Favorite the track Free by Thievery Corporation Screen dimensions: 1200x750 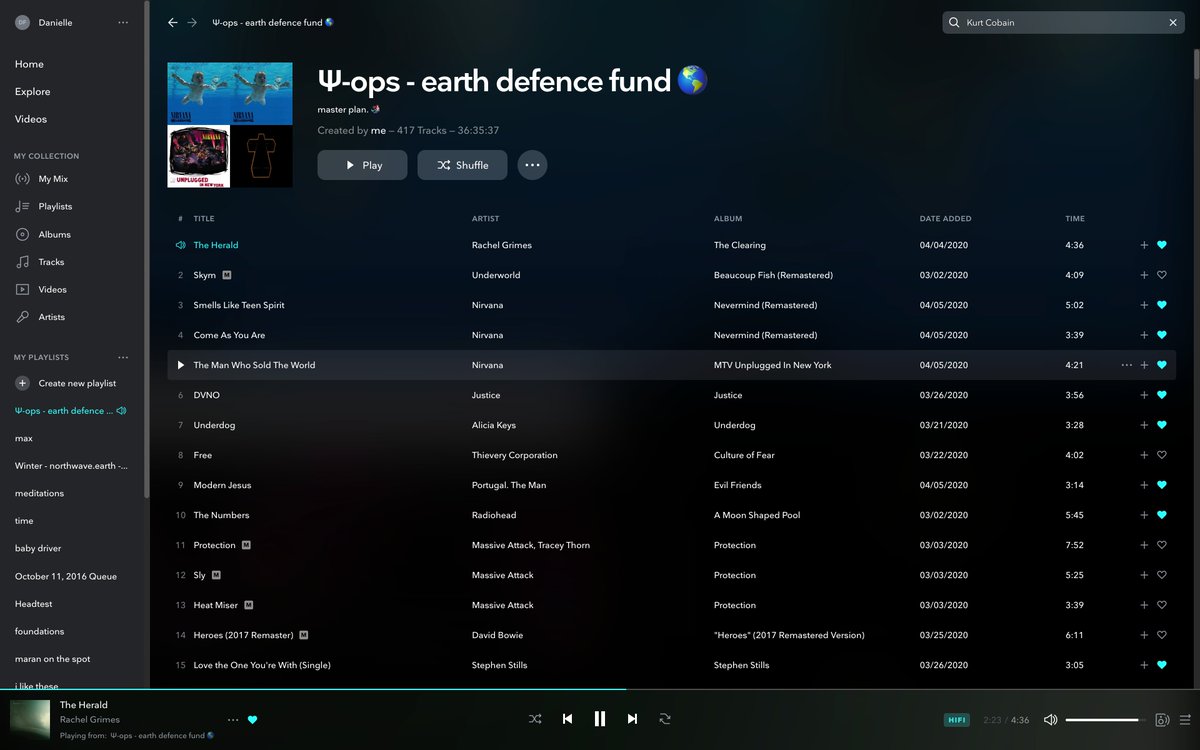tap(1161, 455)
